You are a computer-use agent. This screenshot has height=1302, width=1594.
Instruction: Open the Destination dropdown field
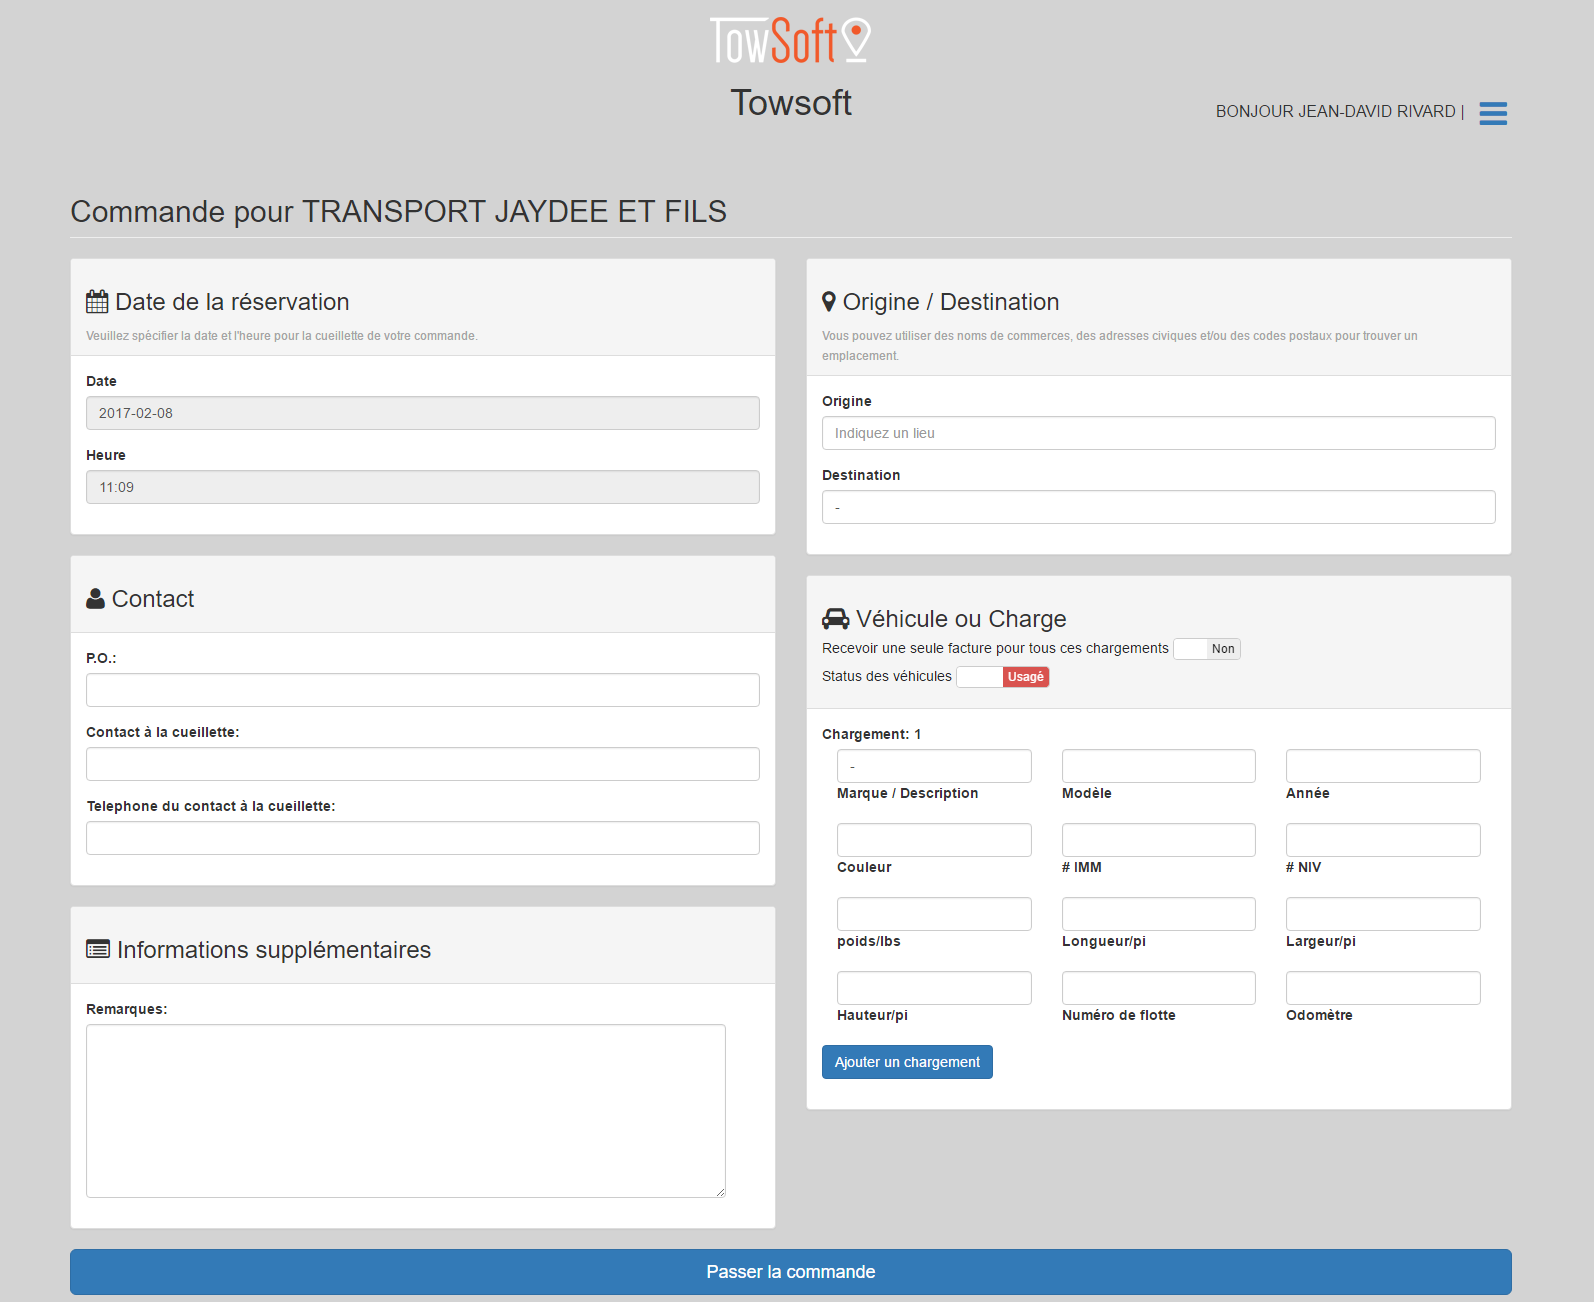(x=1158, y=507)
